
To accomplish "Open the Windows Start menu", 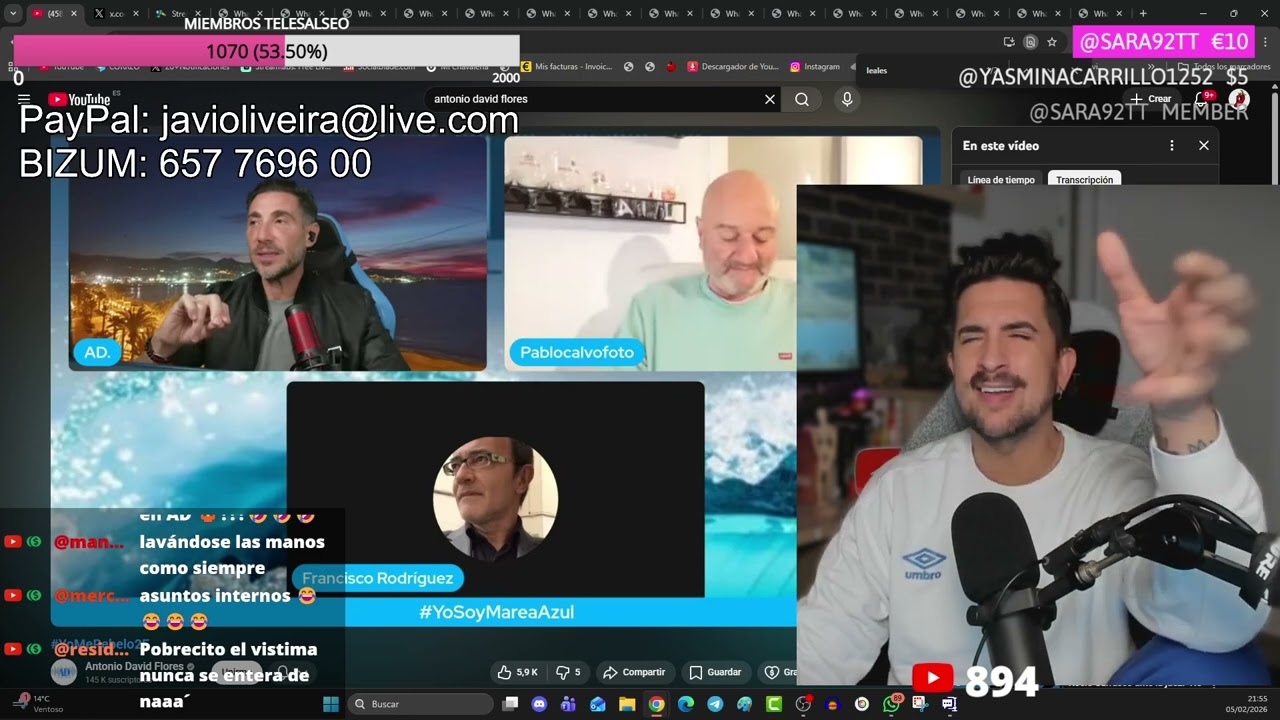I will coord(331,704).
